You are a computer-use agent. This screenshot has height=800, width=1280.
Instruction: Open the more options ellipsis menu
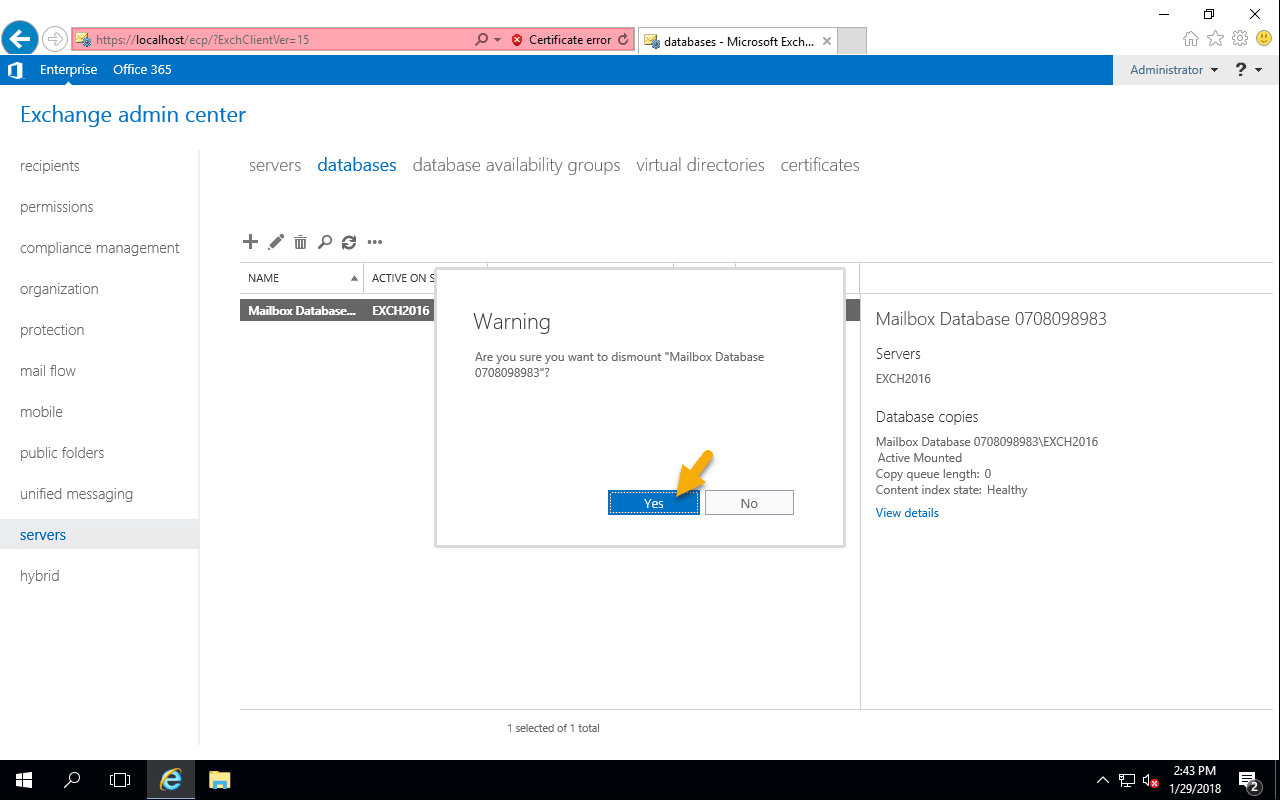(375, 242)
